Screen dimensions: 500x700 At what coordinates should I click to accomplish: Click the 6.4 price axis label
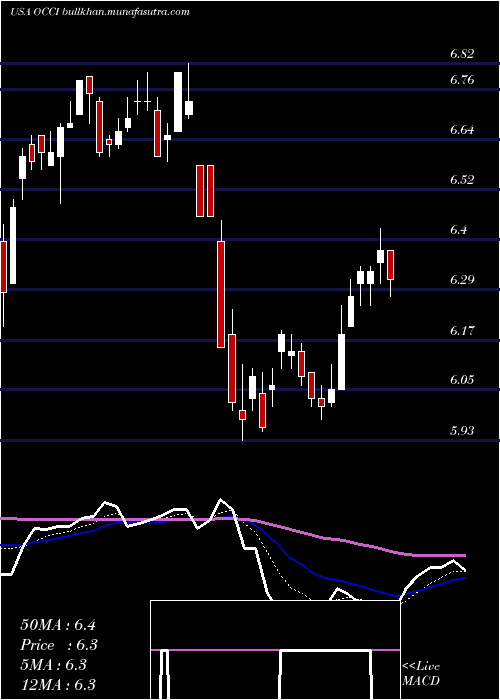(458, 230)
